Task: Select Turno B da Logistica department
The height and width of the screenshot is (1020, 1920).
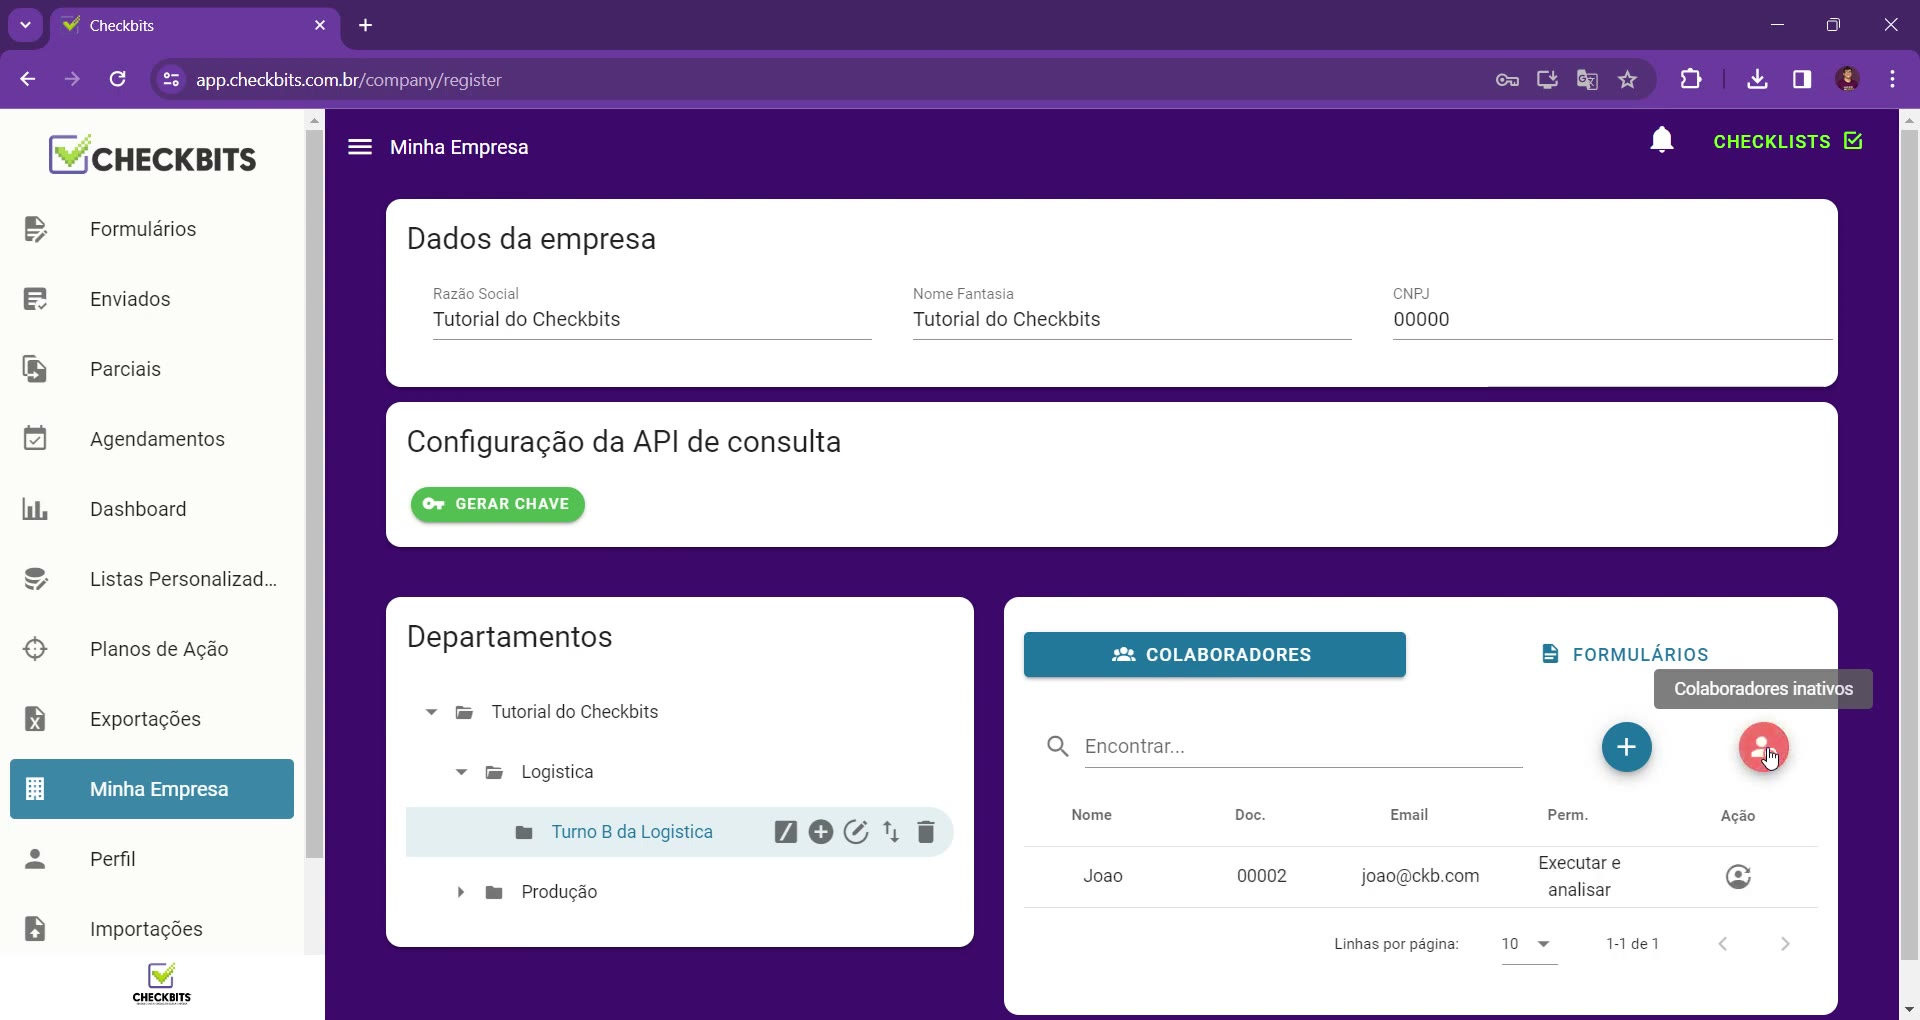Action: pyautogui.click(x=632, y=832)
